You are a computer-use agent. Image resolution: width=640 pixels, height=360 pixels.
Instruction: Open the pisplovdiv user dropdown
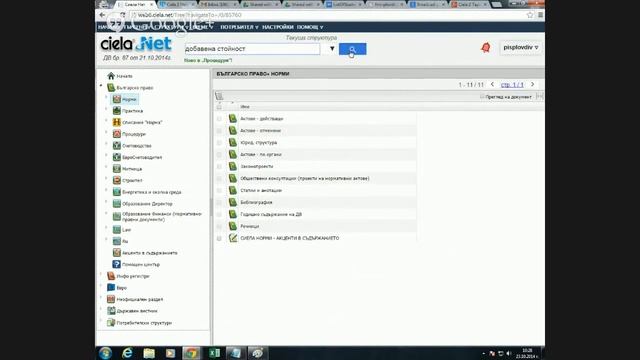[520, 48]
